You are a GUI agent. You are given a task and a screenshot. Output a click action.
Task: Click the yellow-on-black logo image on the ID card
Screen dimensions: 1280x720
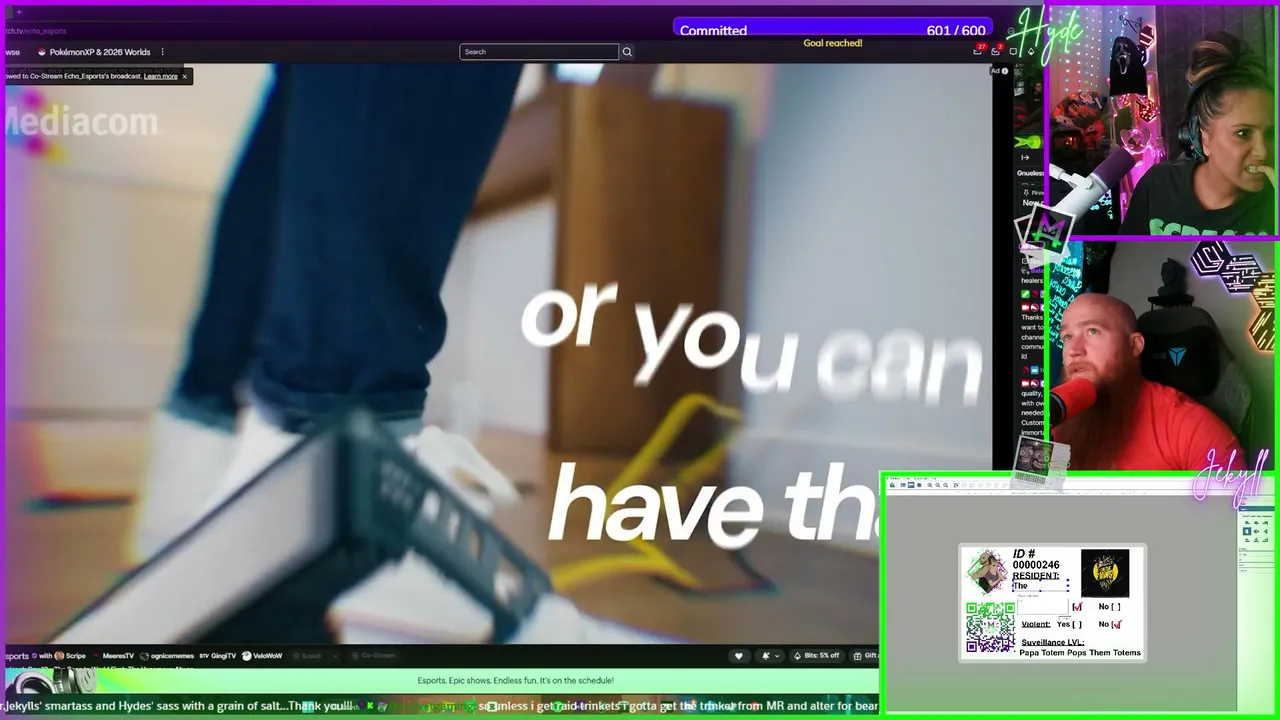click(x=1105, y=573)
